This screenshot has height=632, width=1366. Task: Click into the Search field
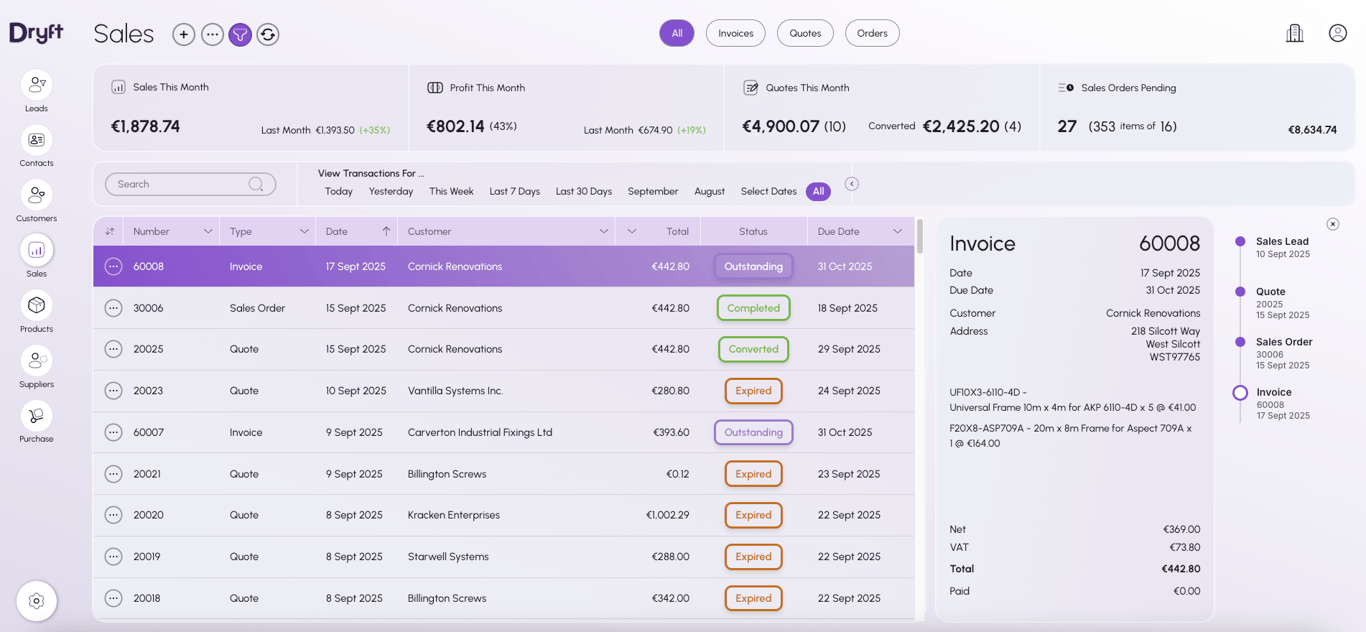pos(180,184)
